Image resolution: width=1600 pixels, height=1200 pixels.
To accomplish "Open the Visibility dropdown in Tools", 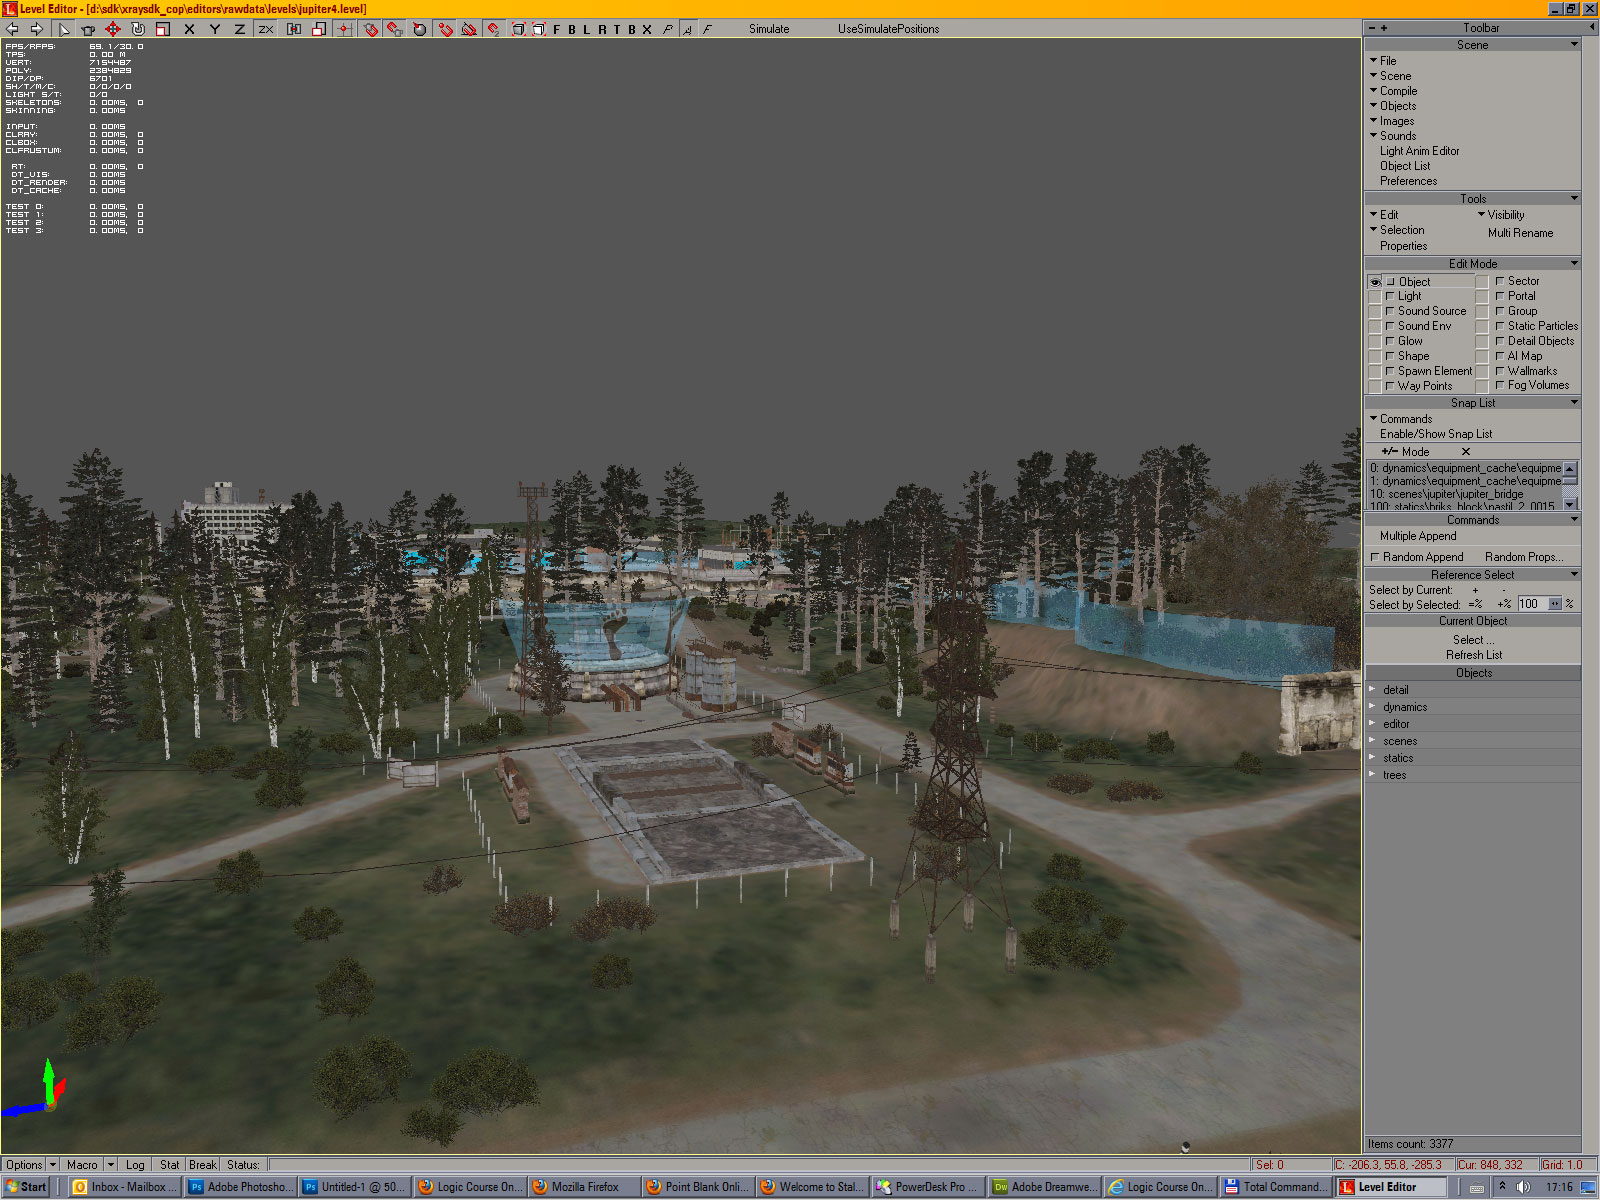I will click(x=1501, y=215).
